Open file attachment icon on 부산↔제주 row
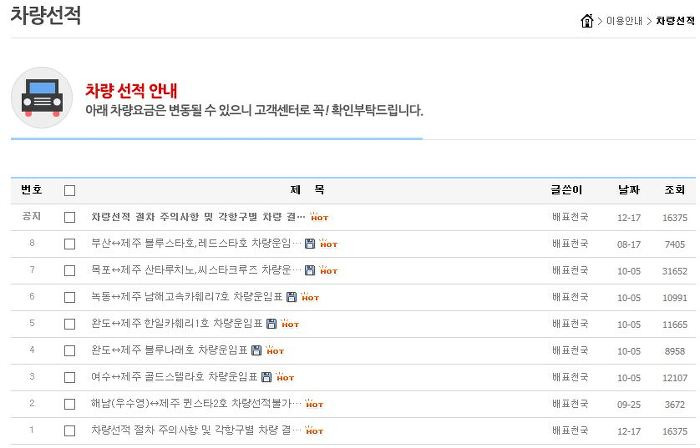The image size is (700, 448). tap(310, 244)
